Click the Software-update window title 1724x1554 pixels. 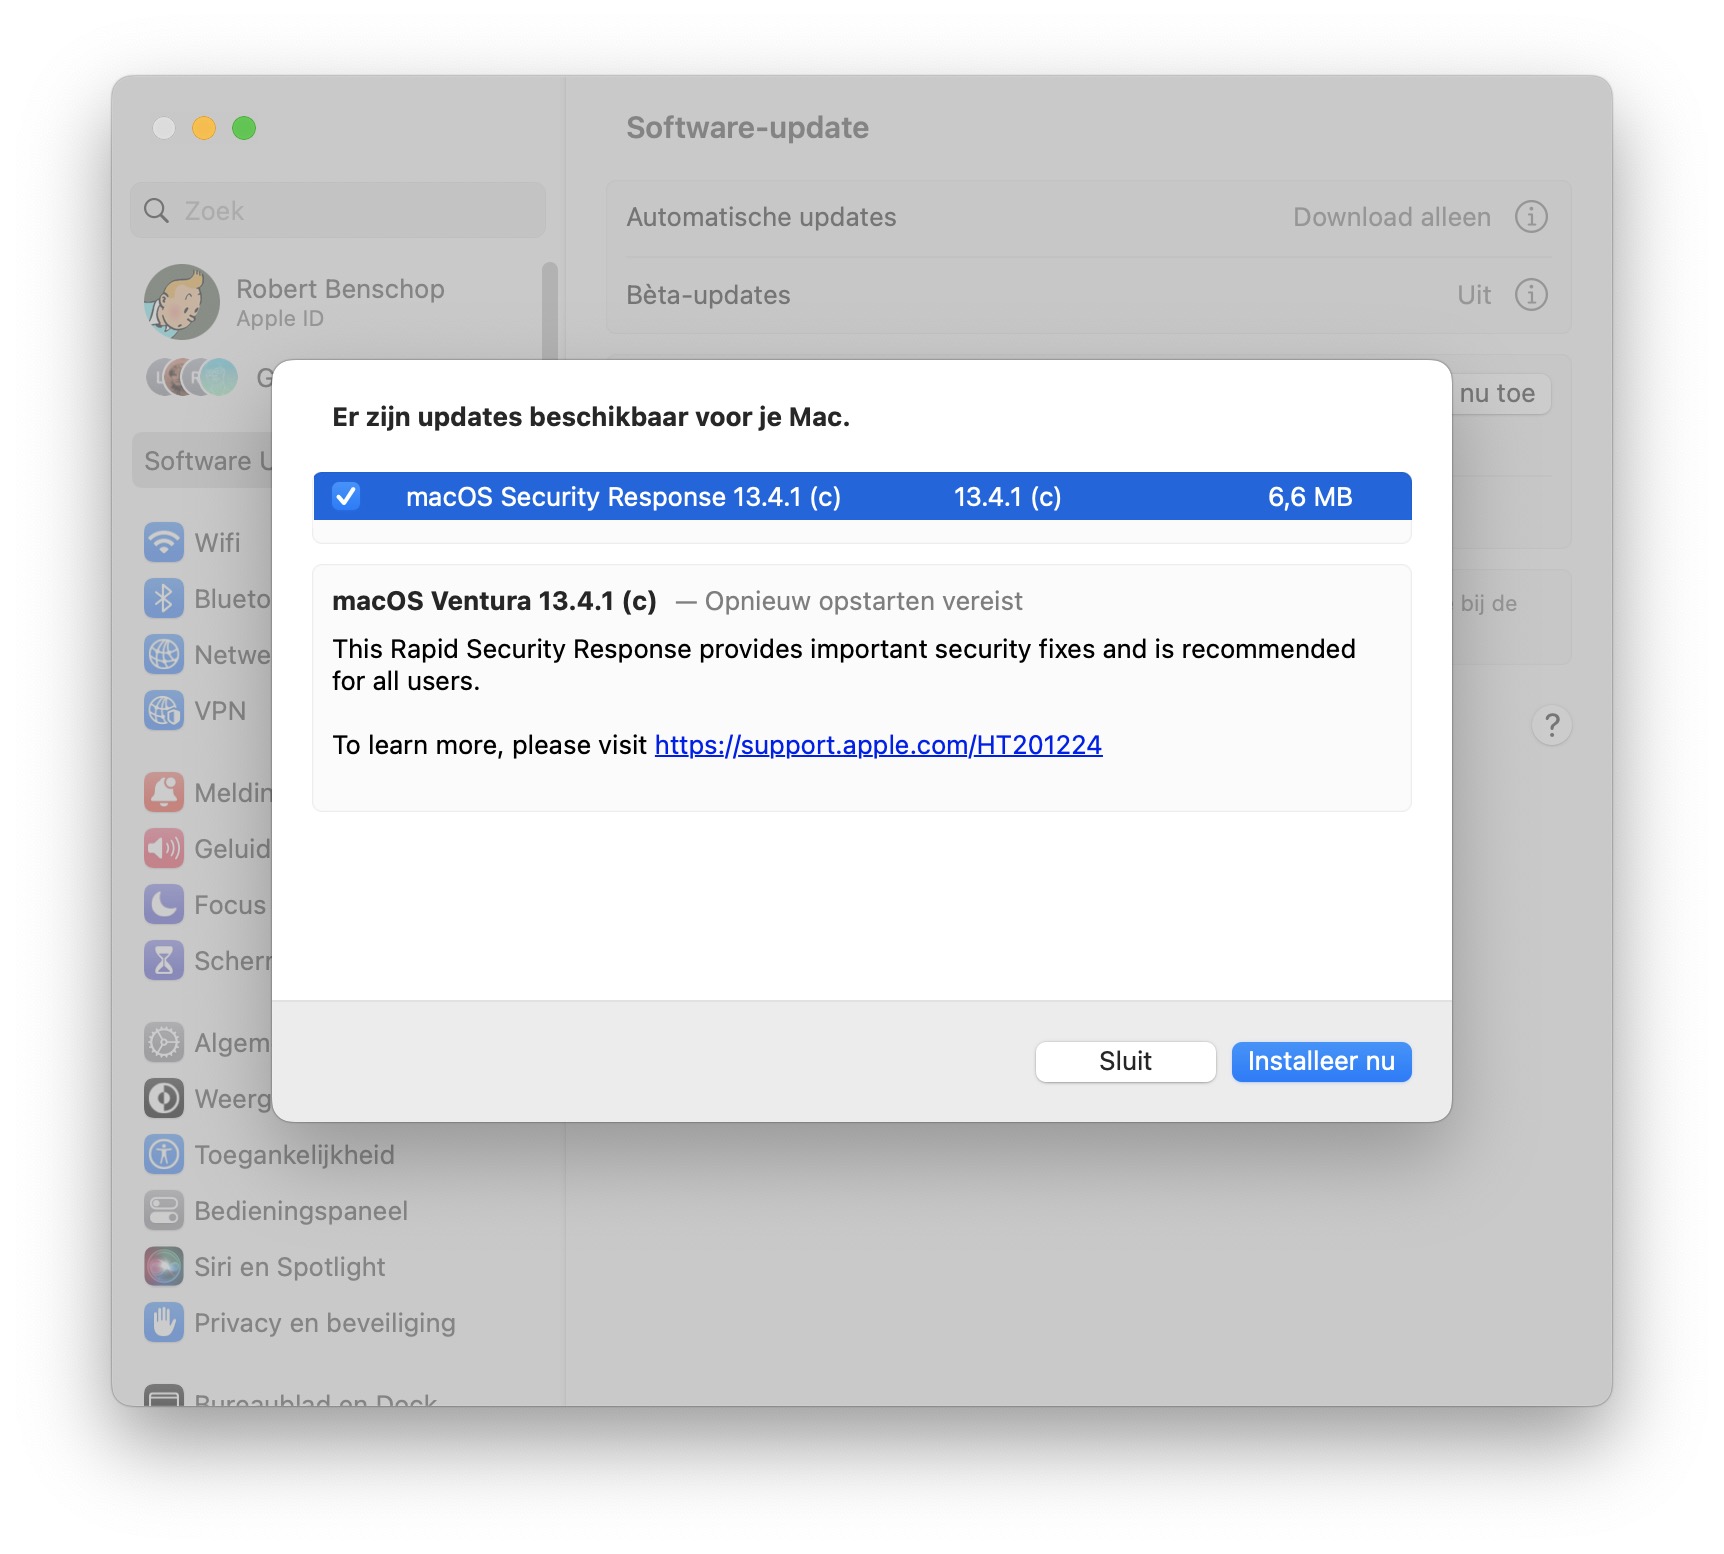747,128
